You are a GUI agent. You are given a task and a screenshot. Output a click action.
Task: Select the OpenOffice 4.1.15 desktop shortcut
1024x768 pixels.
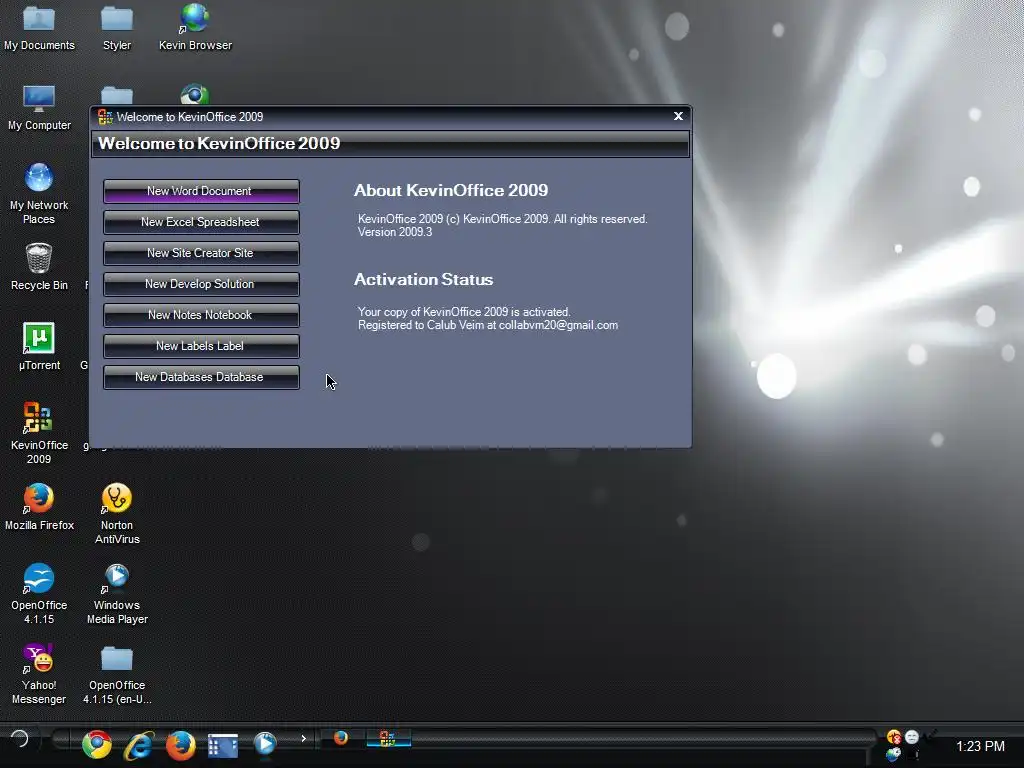(x=39, y=594)
